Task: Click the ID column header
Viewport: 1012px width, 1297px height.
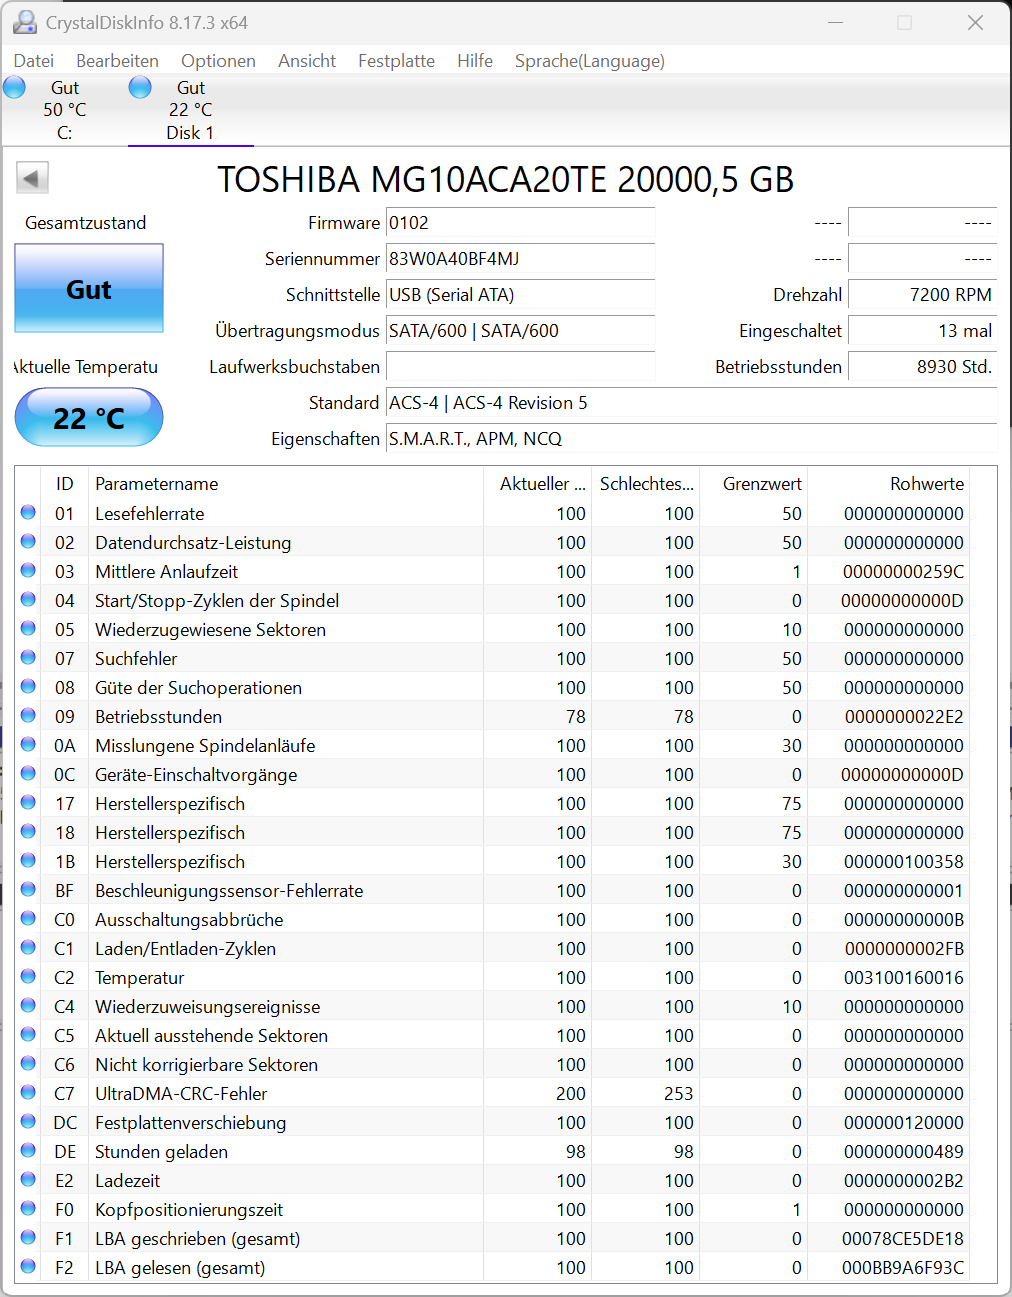Action: tap(64, 483)
